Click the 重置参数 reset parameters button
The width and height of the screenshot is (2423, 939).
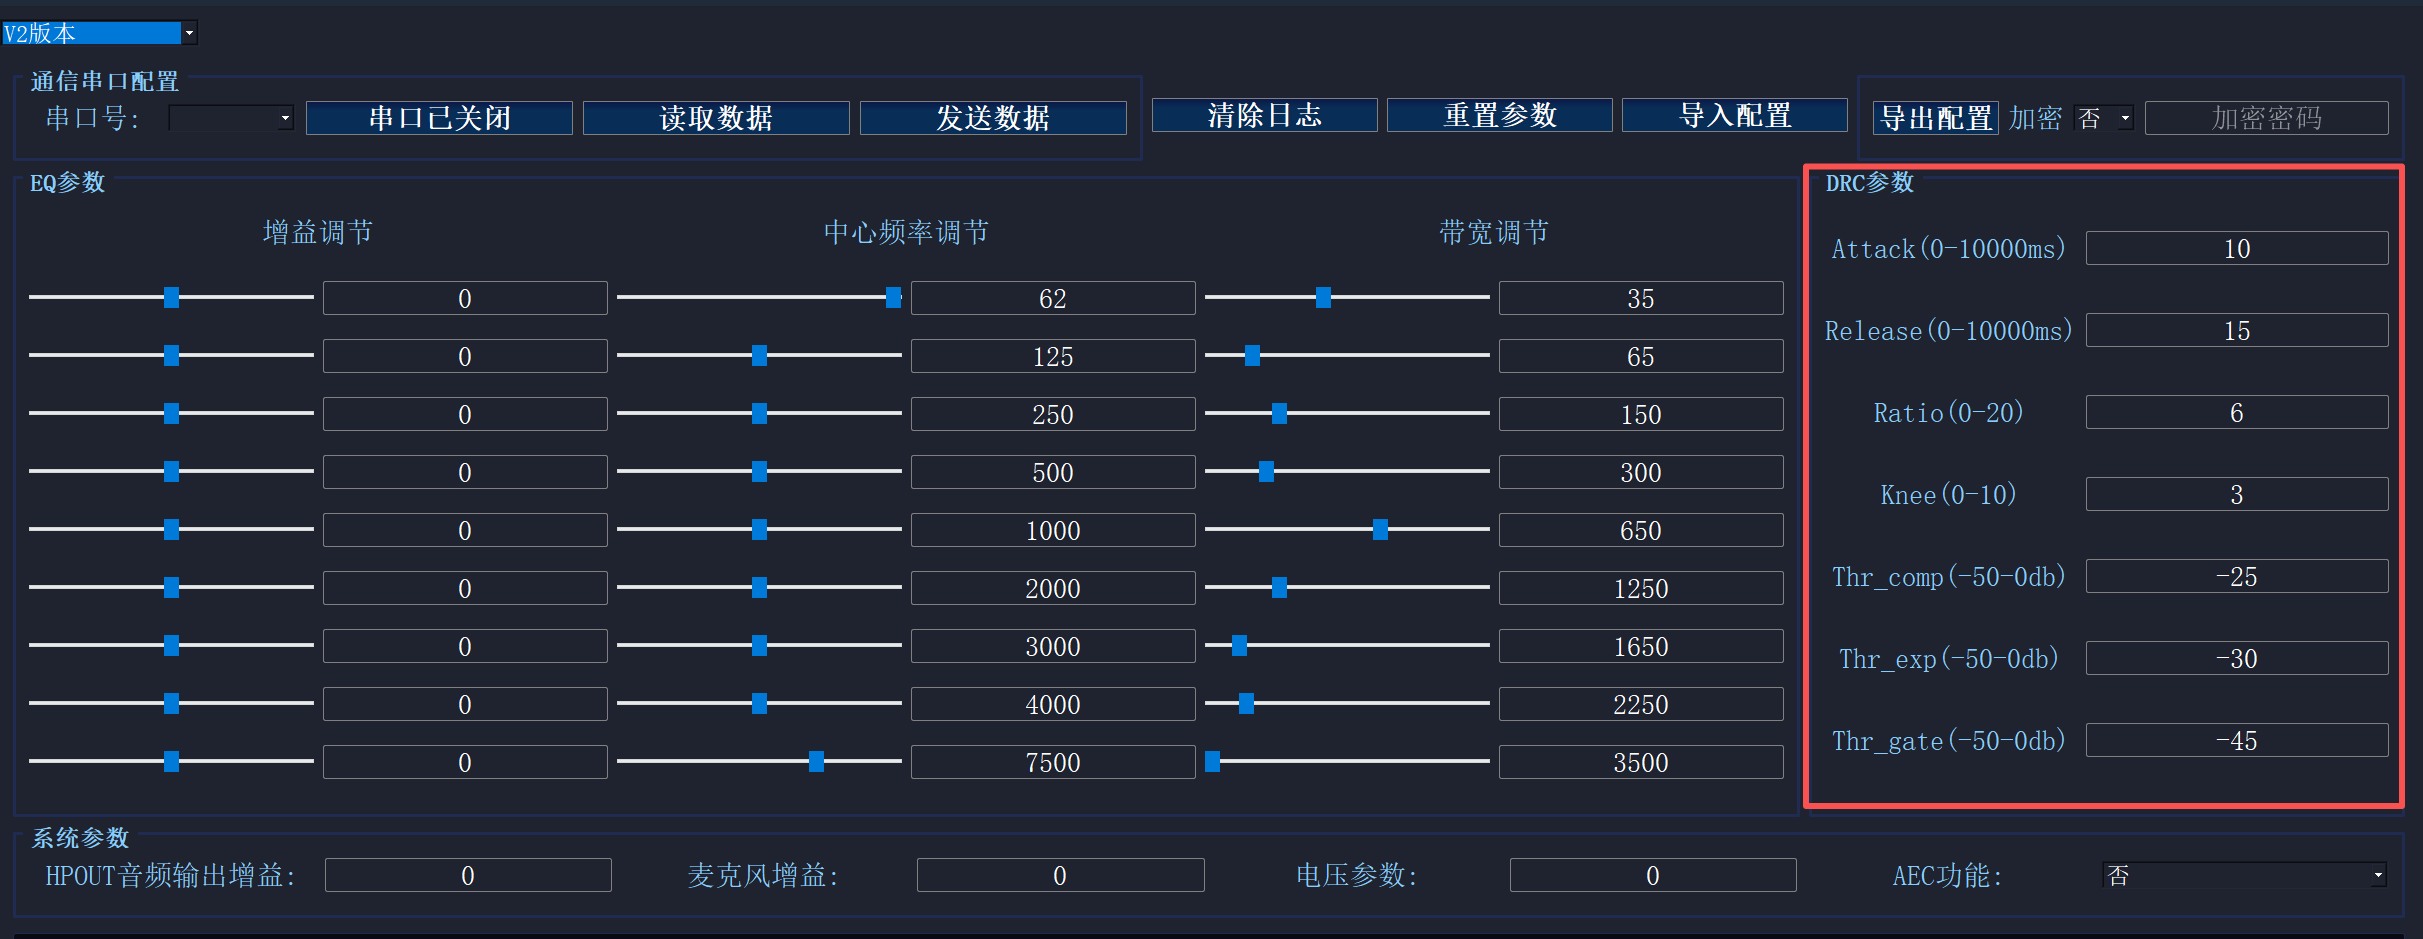pyautogui.click(x=1499, y=115)
